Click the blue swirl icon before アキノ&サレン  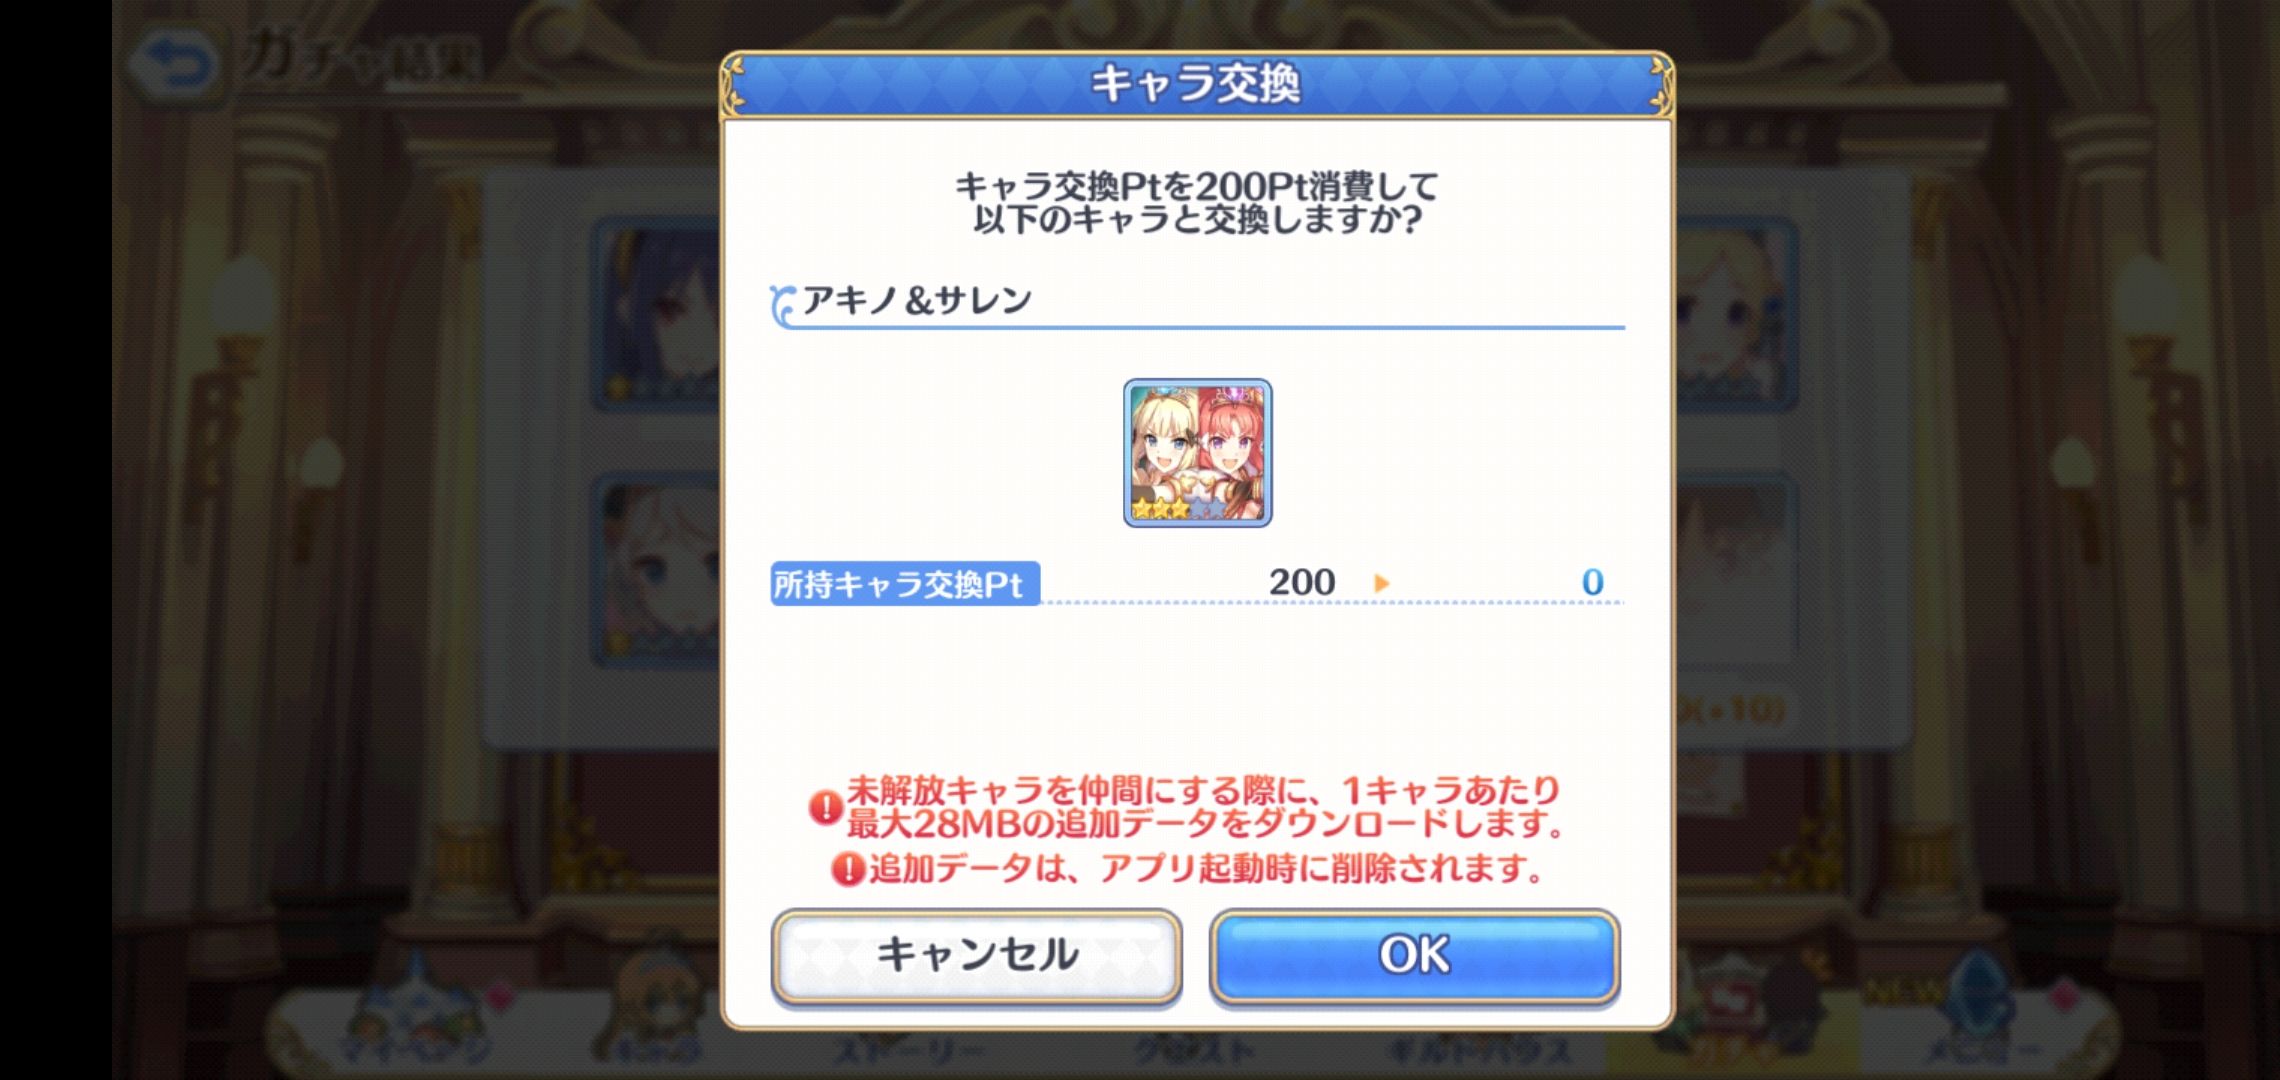point(783,305)
